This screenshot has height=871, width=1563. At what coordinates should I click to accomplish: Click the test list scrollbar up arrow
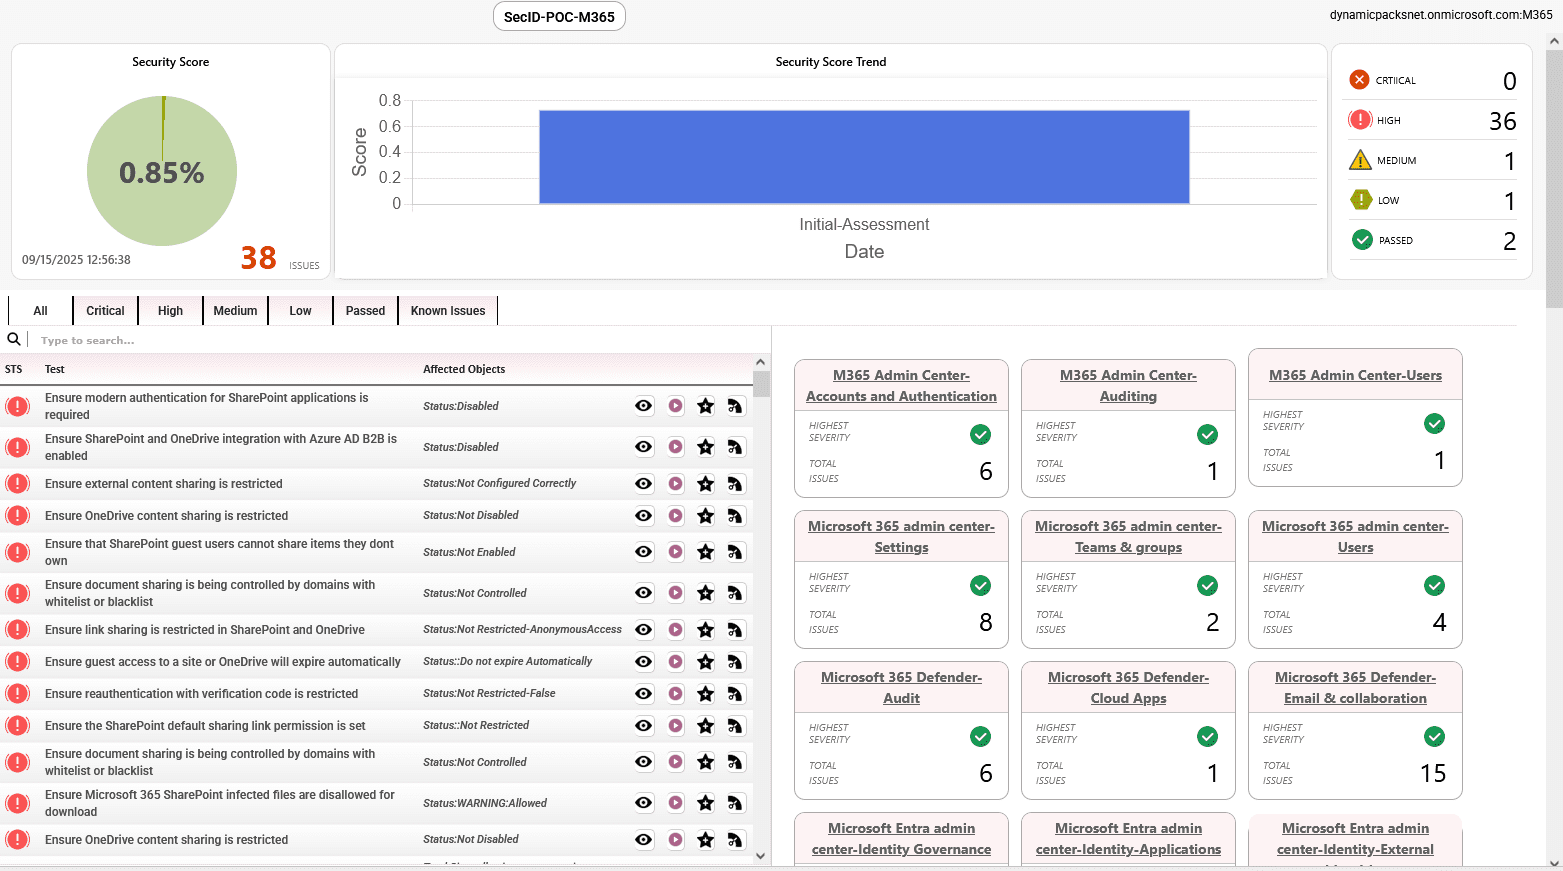(x=761, y=362)
